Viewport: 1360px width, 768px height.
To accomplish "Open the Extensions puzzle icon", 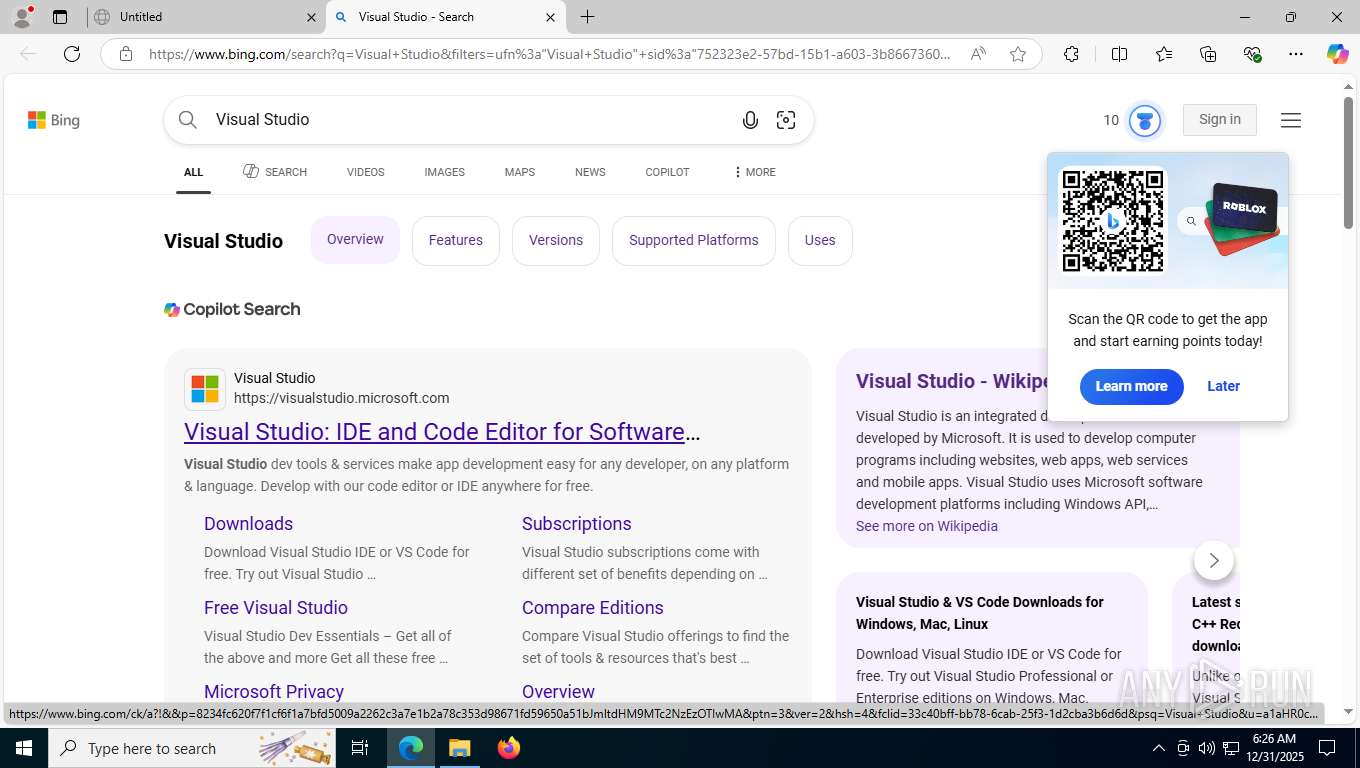I will tap(1071, 54).
